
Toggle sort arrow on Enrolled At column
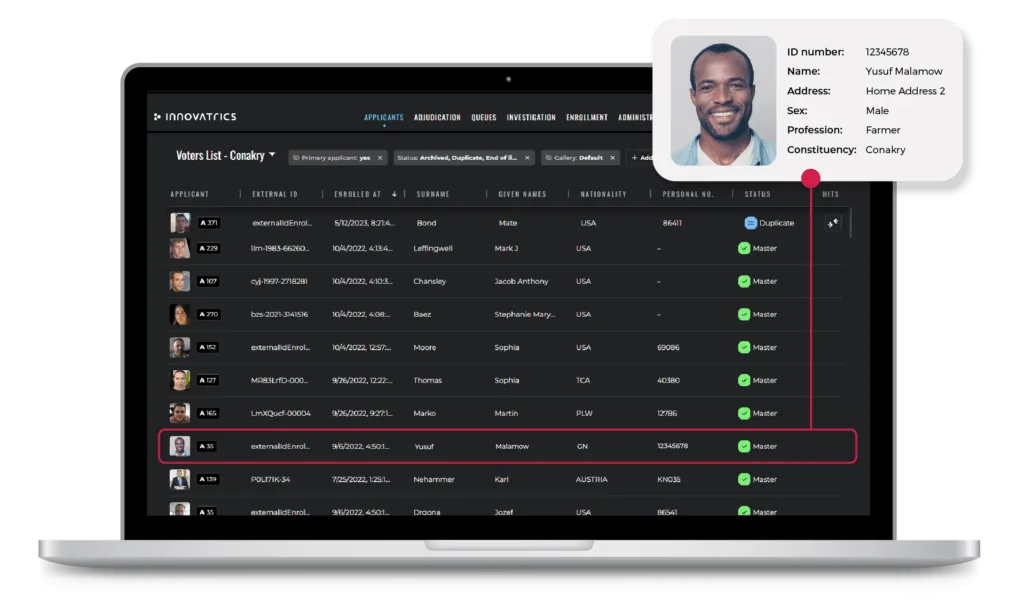394,194
